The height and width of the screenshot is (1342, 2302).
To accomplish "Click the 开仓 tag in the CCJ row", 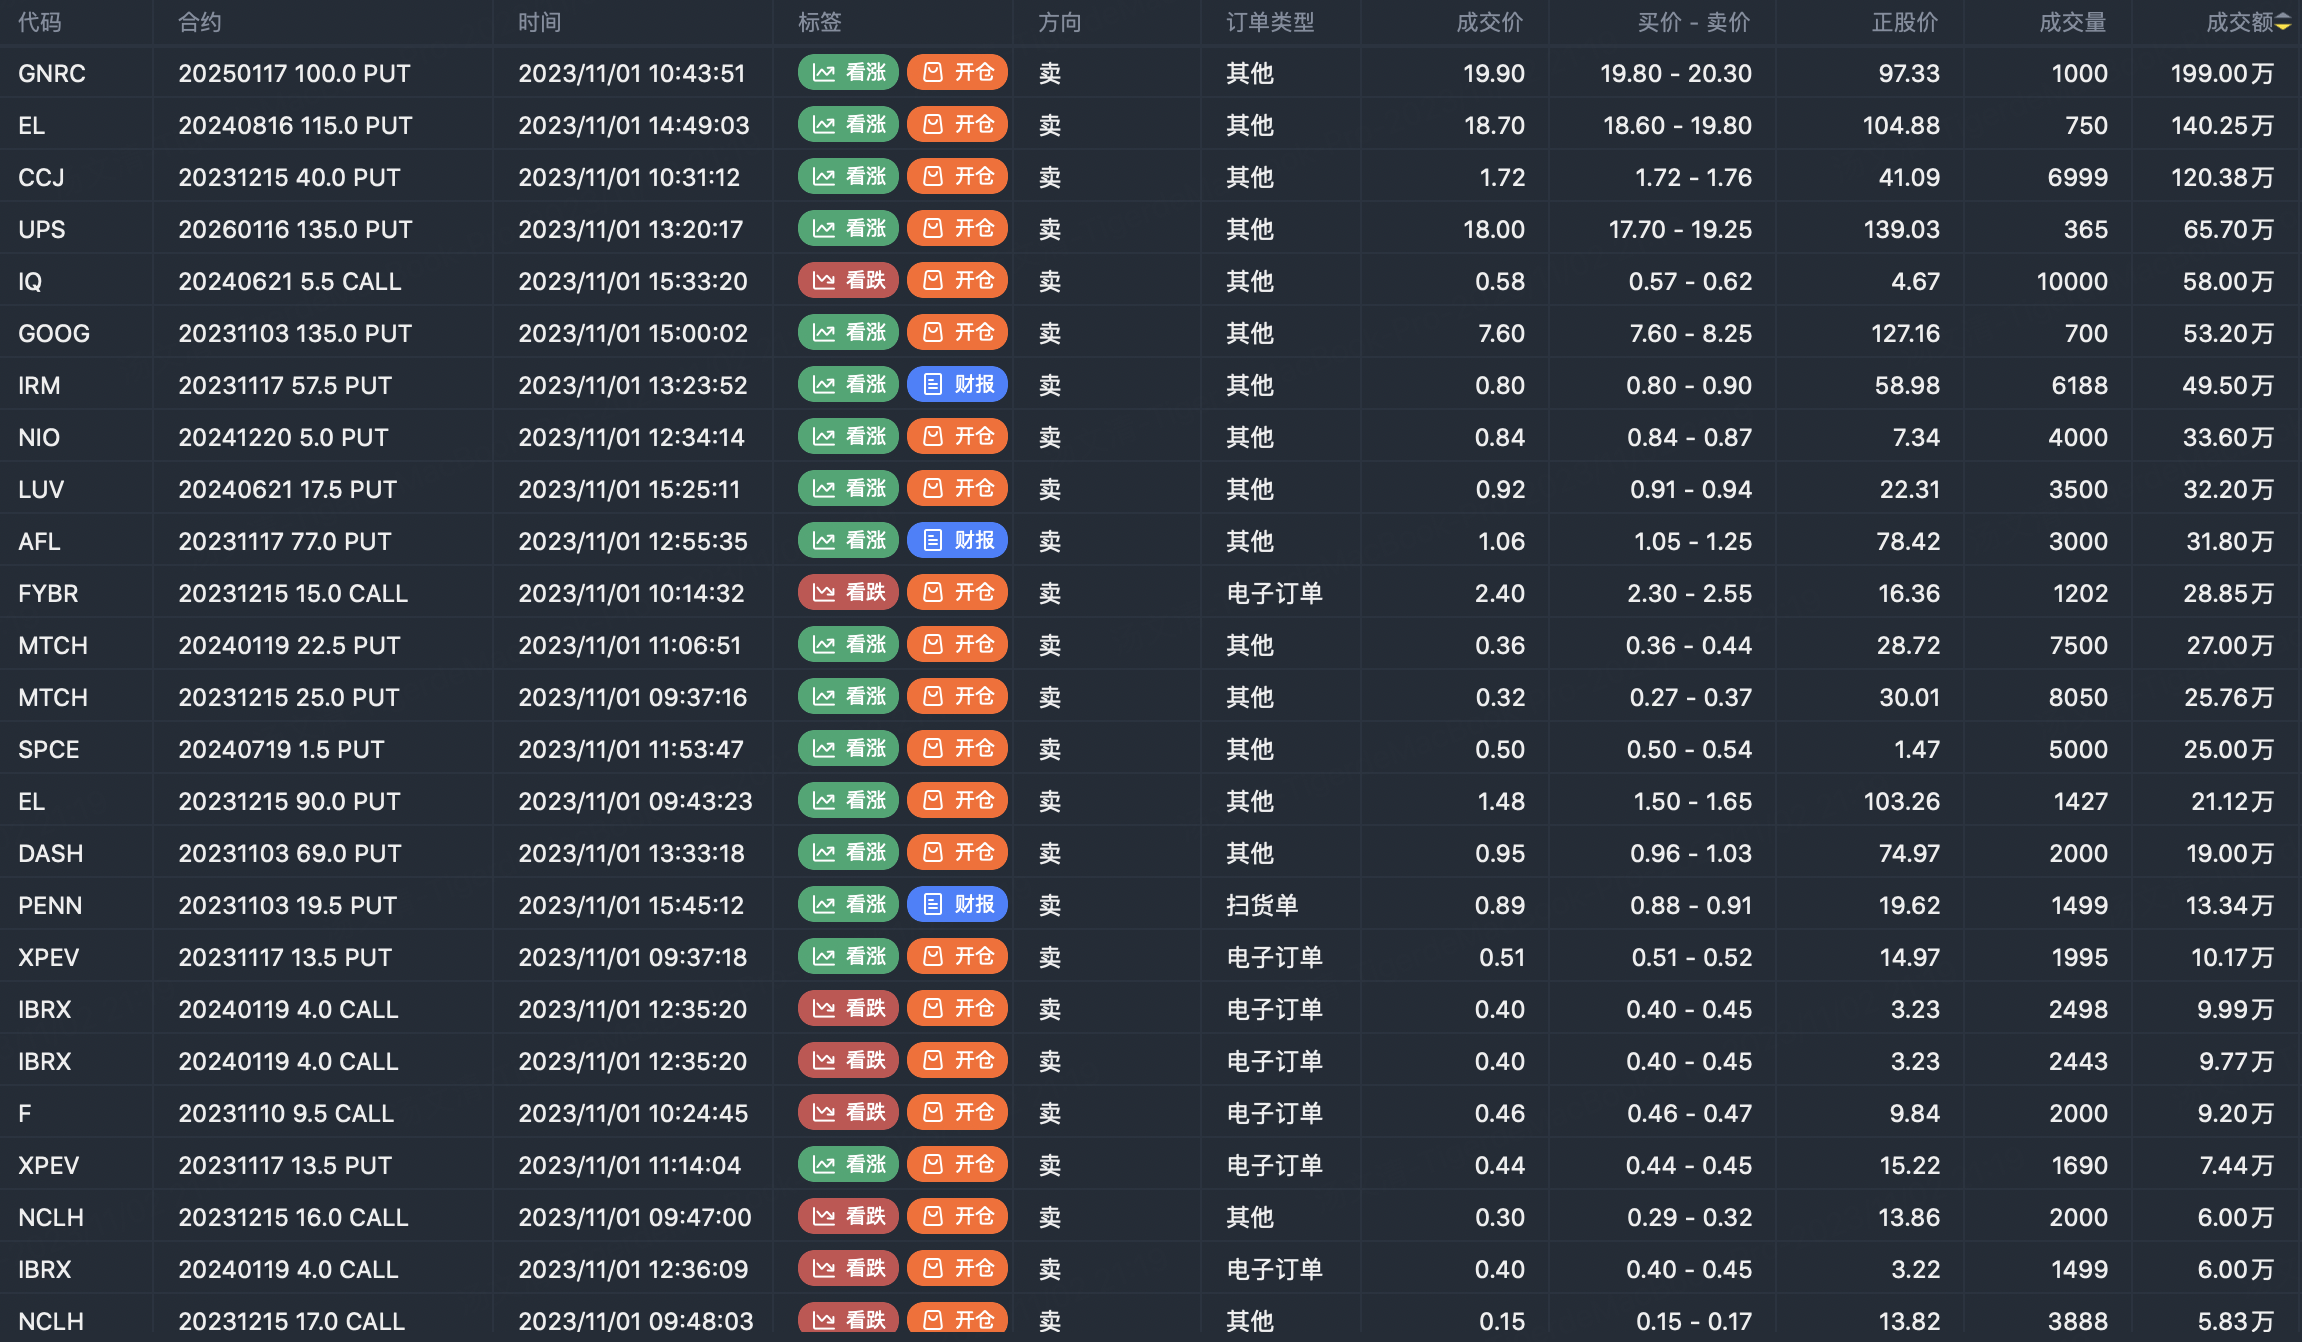I will click(x=957, y=177).
